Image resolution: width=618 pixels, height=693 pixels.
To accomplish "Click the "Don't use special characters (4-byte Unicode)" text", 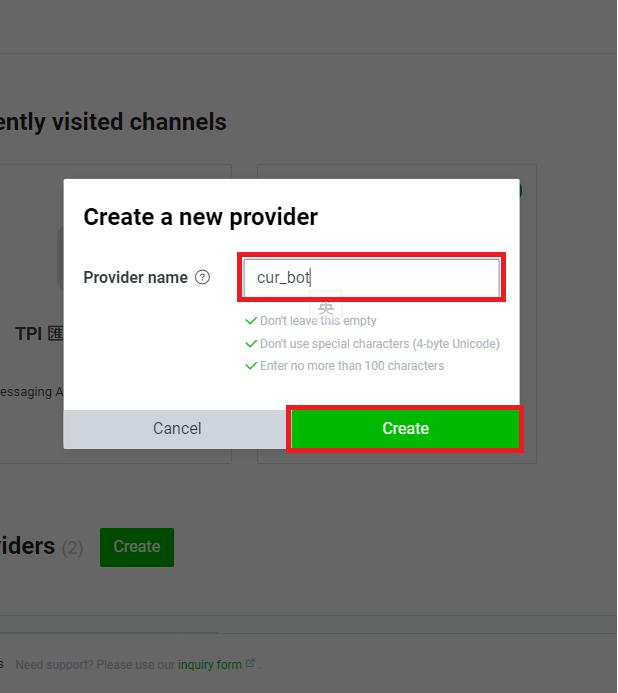I will pos(380,343).
